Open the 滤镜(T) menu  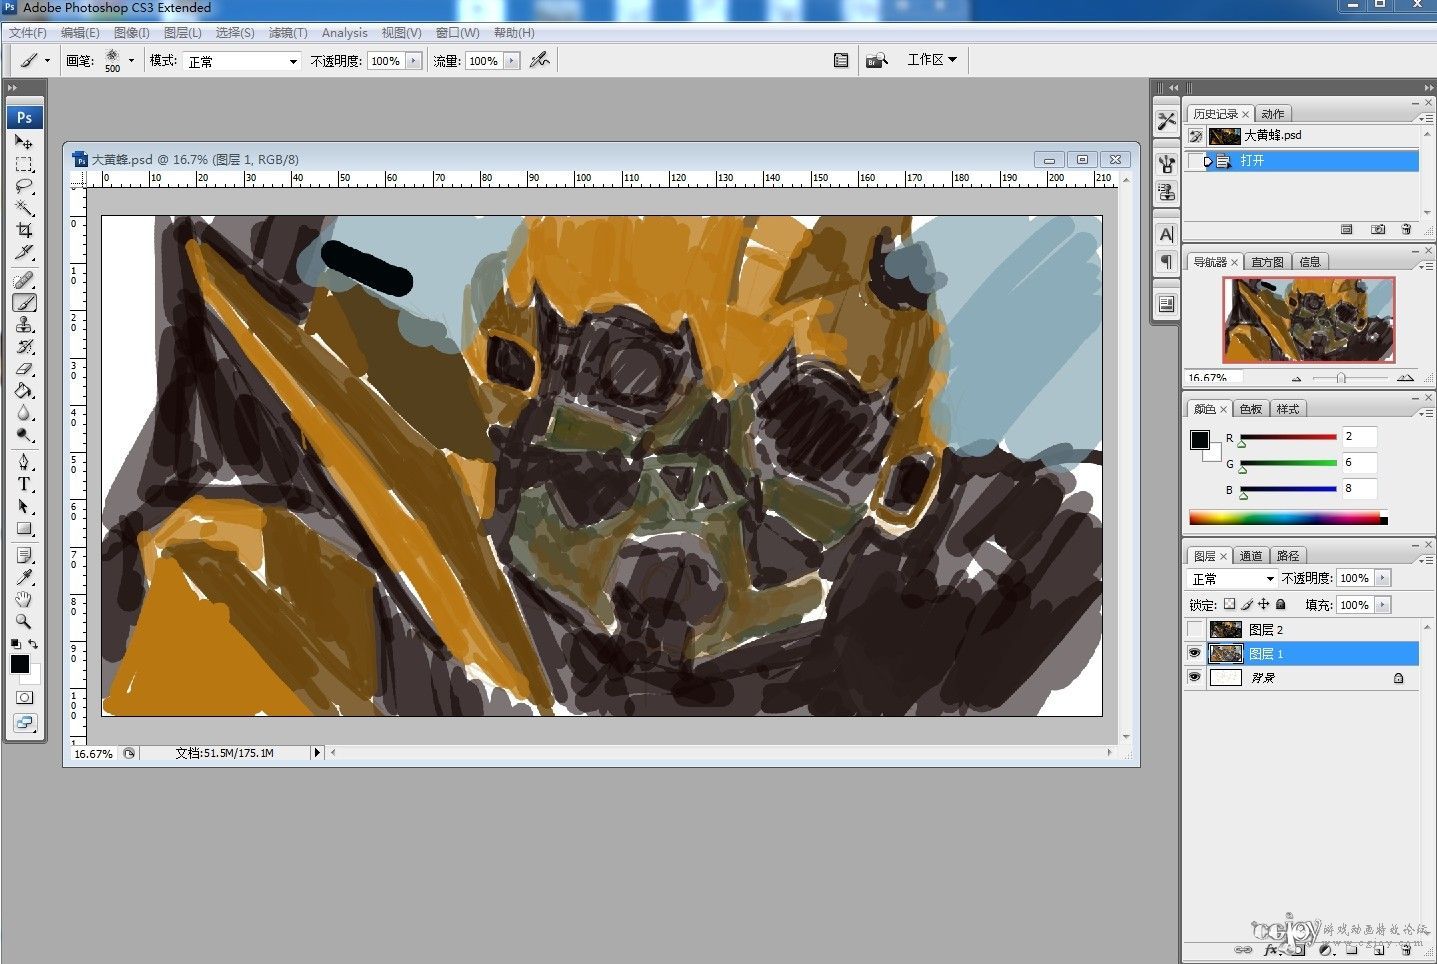288,33
